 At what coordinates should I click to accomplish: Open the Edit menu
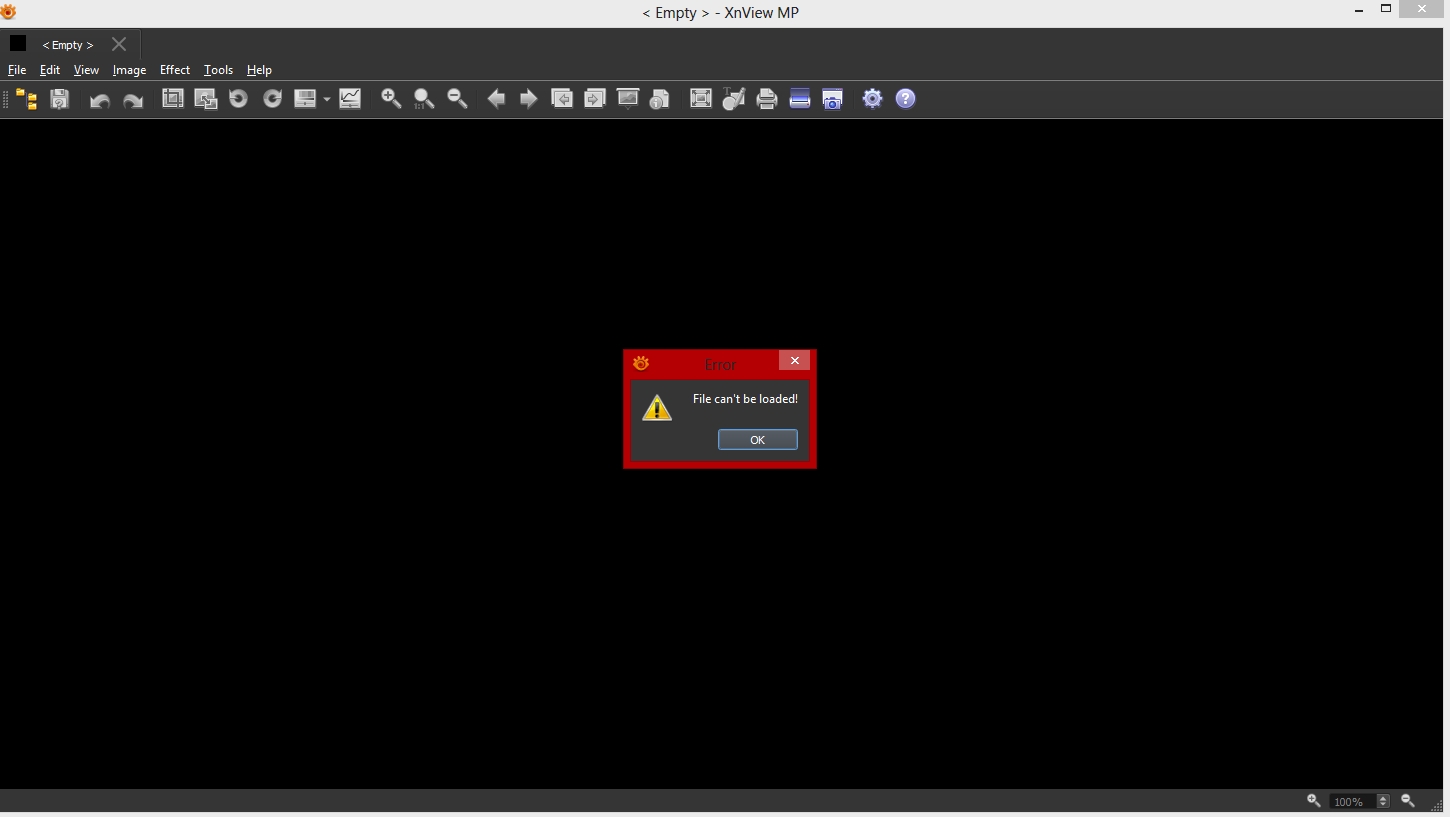50,70
